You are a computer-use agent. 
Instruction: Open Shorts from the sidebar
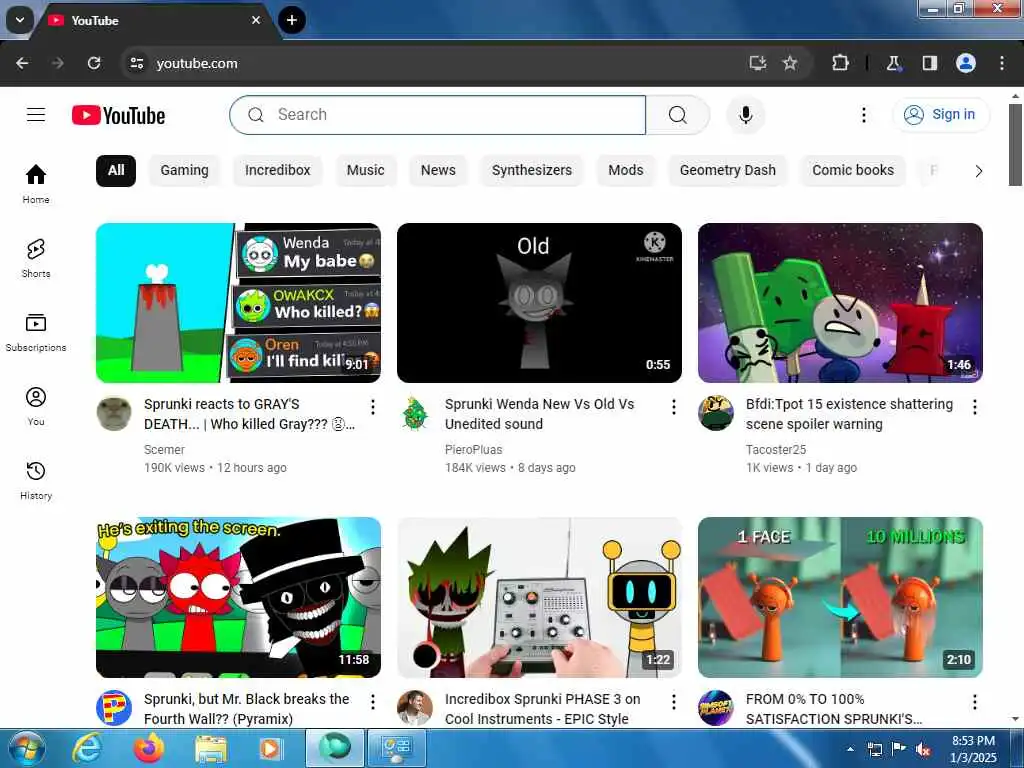36,258
